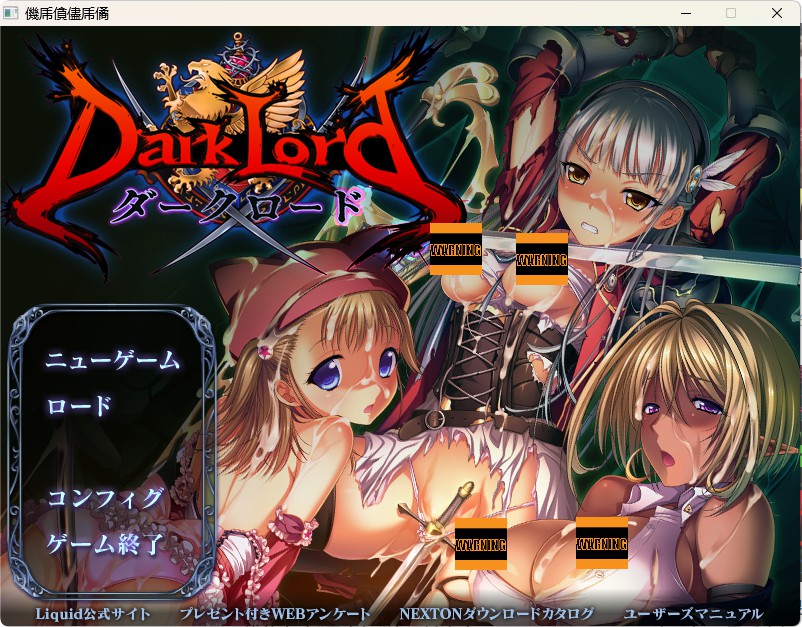Click the ornate silver menu frame's top border

point(114,309)
